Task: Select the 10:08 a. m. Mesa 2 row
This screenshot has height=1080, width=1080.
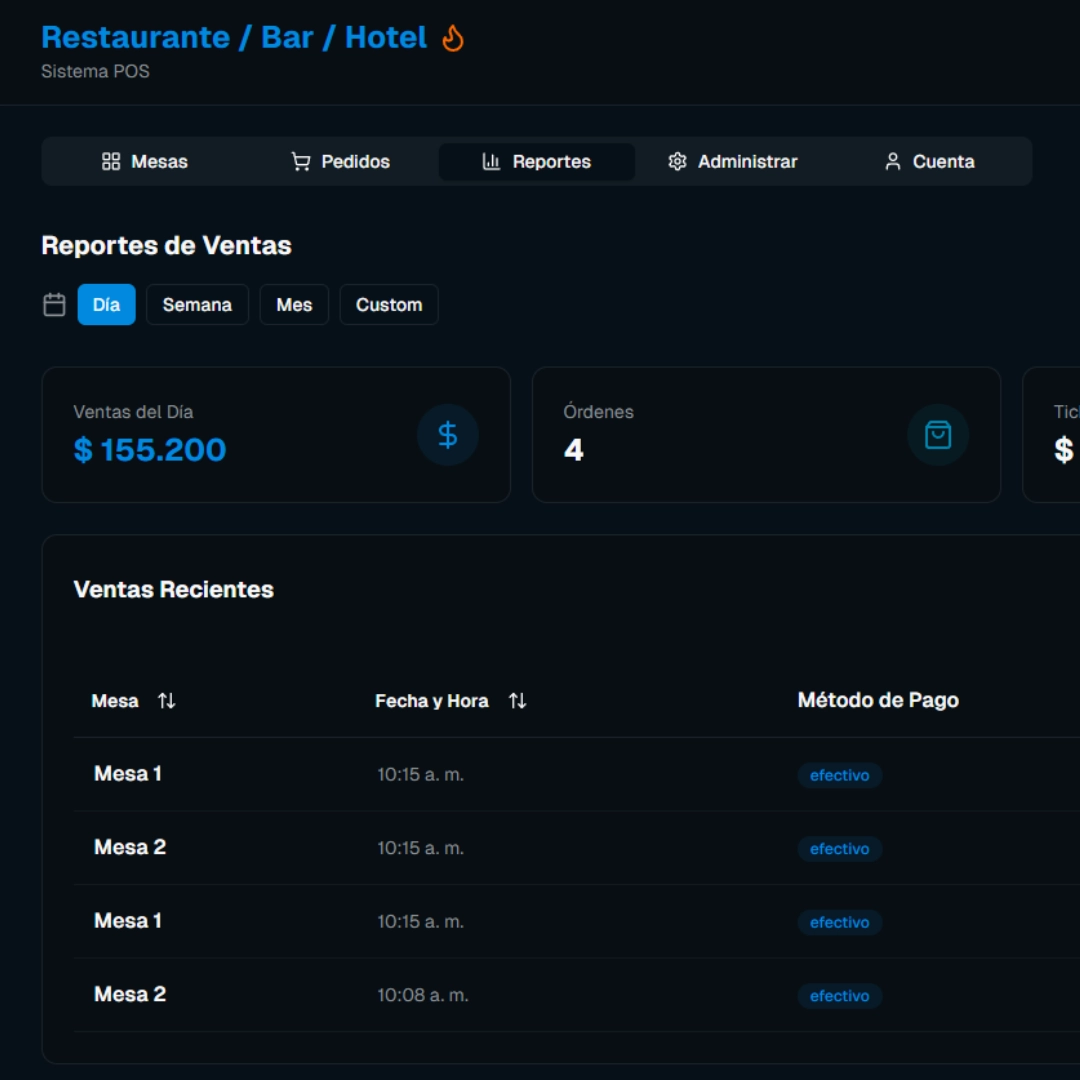Action: (422, 995)
